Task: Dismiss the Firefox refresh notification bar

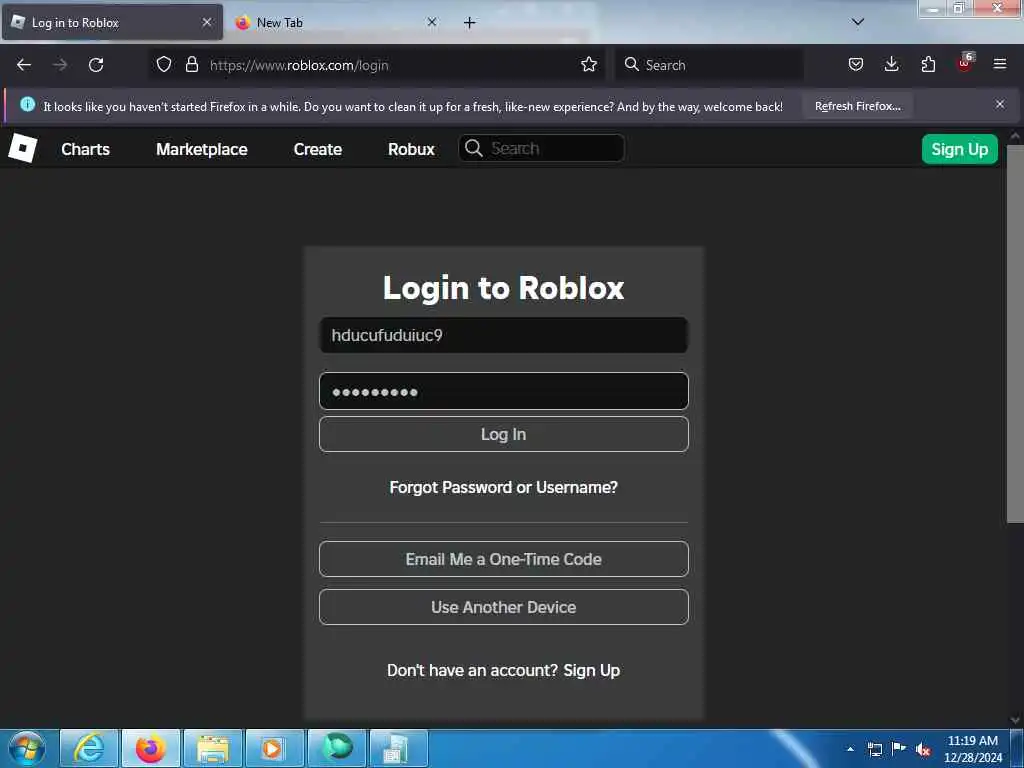Action: pos(1000,104)
